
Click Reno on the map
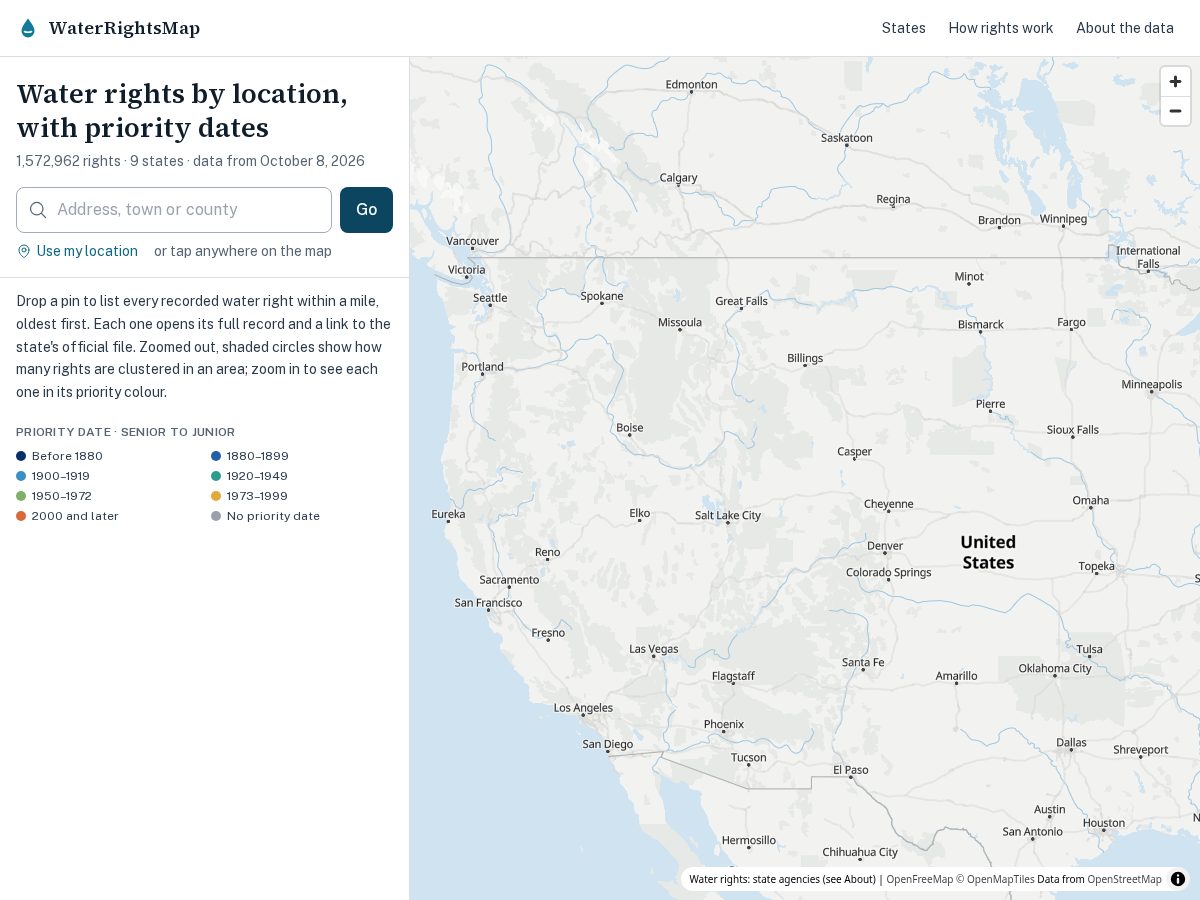tap(547, 552)
